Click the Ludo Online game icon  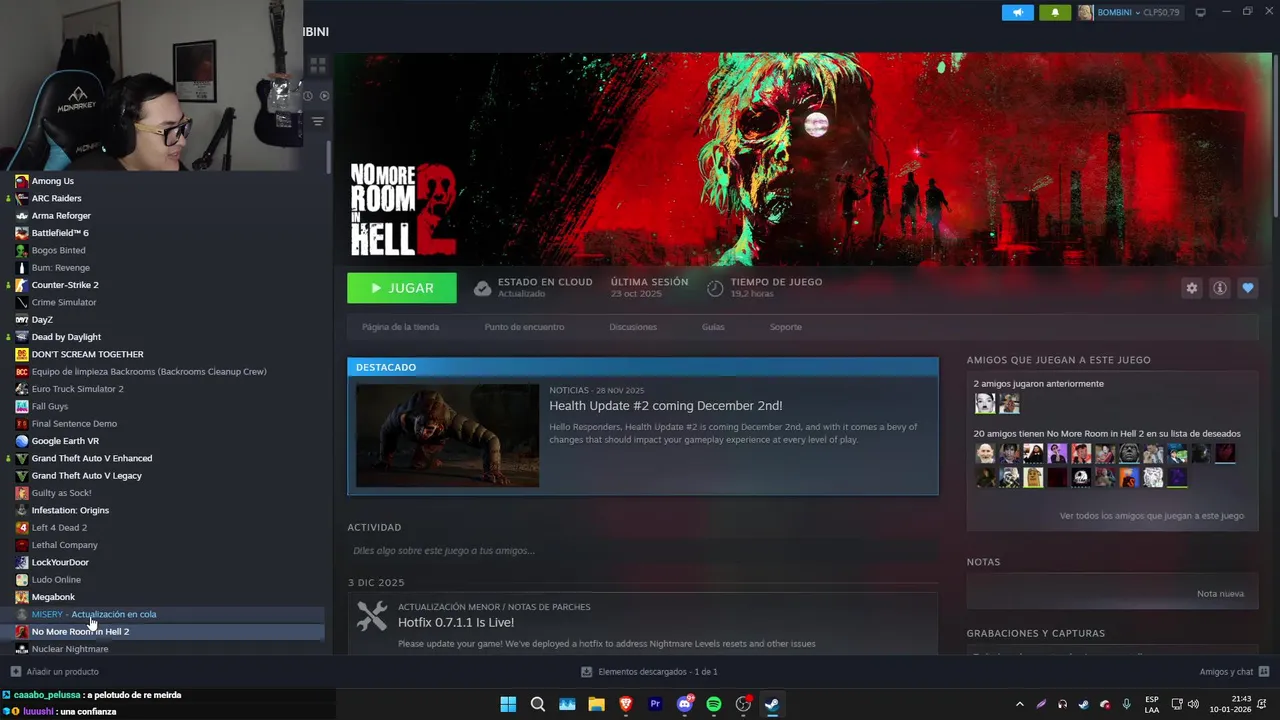[x=21, y=579]
